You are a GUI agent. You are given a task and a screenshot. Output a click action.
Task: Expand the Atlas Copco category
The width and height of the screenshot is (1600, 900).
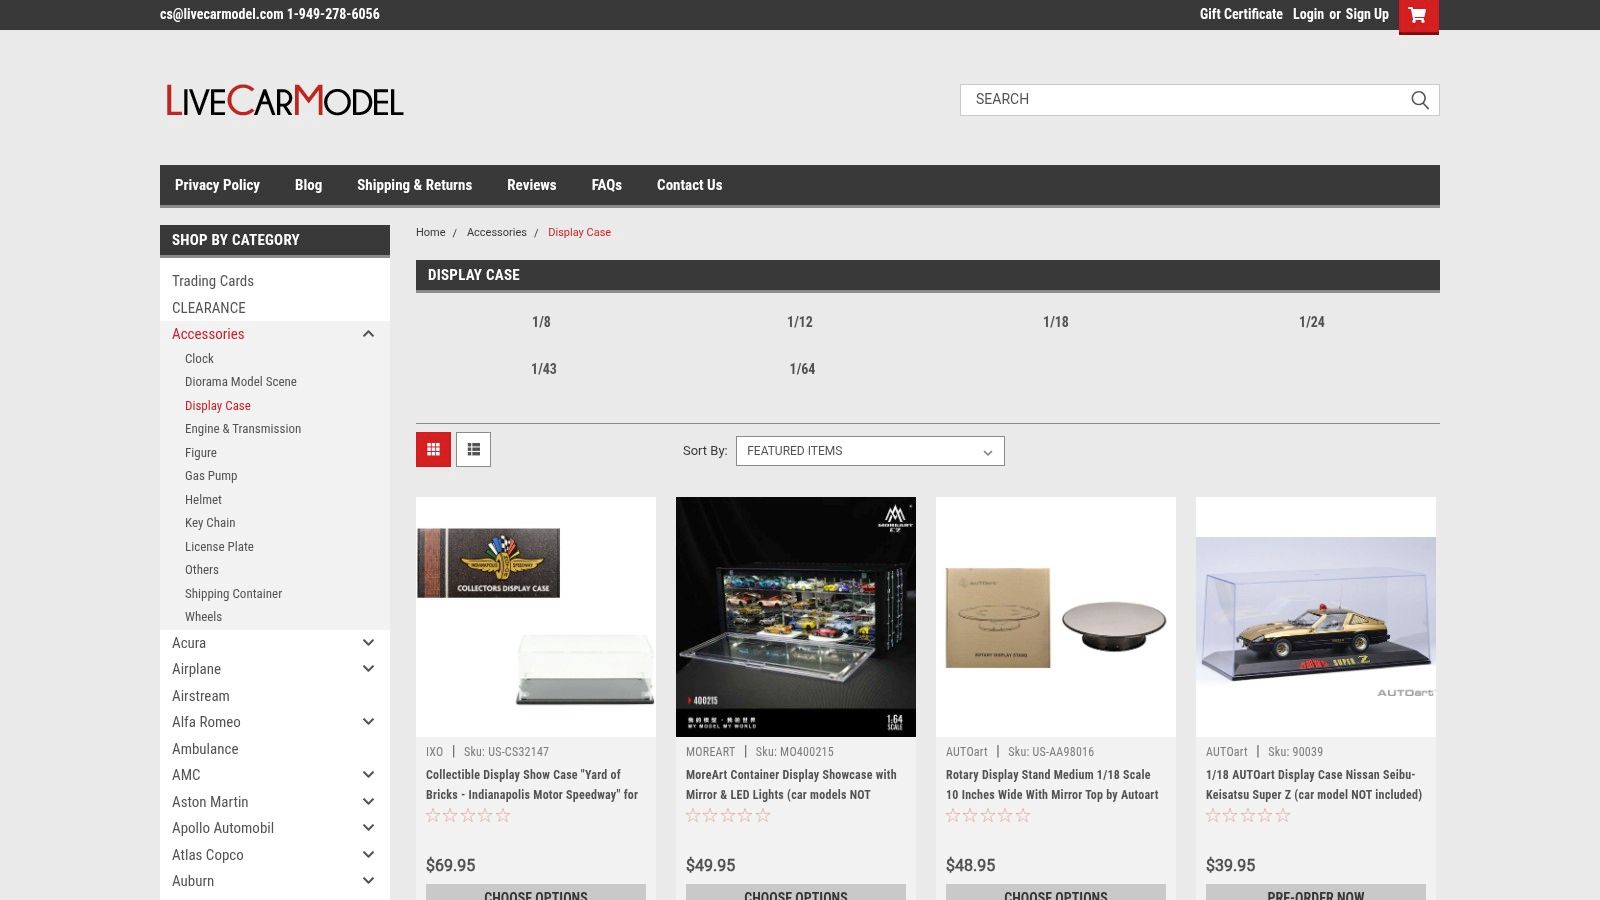(x=368, y=855)
